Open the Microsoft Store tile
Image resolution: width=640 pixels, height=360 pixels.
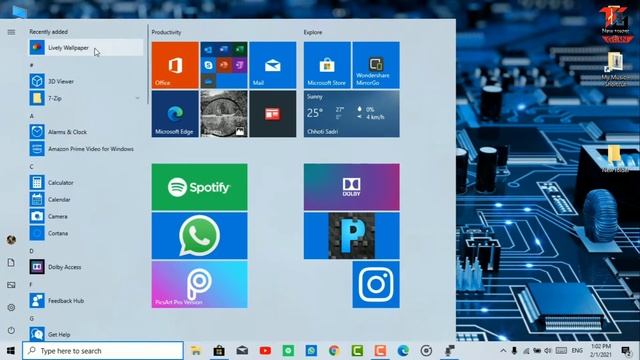tap(327, 65)
